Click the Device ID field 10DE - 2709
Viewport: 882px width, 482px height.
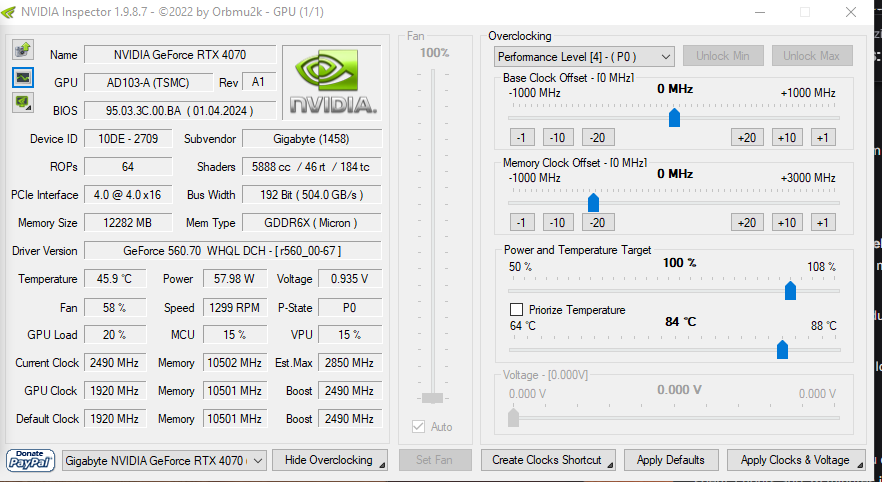[x=128, y=138]
